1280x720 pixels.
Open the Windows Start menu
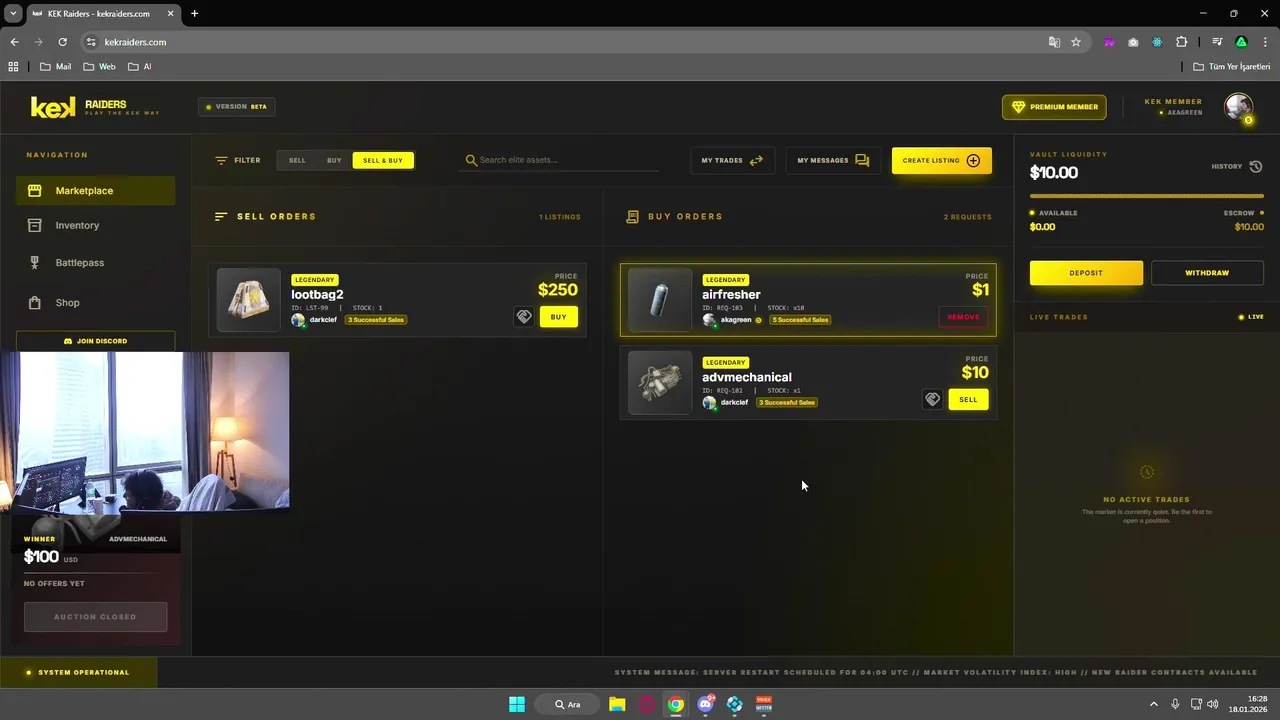pyautogui.click(x=517, y=704)
